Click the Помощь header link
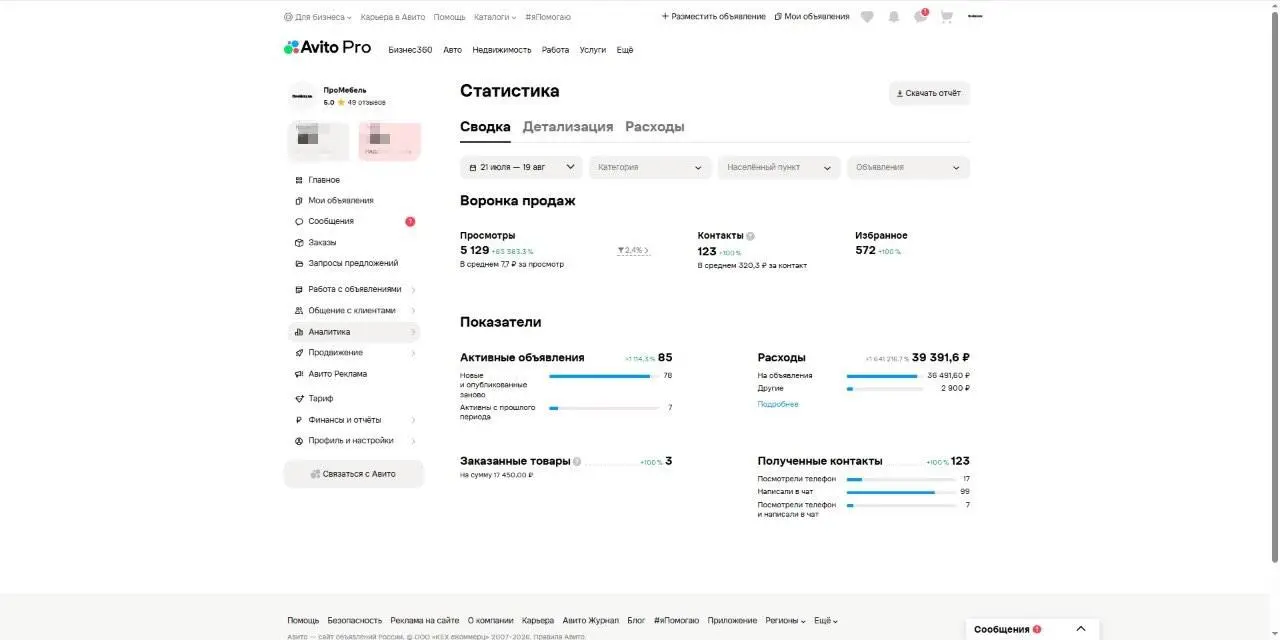 (x=450, y=17)
